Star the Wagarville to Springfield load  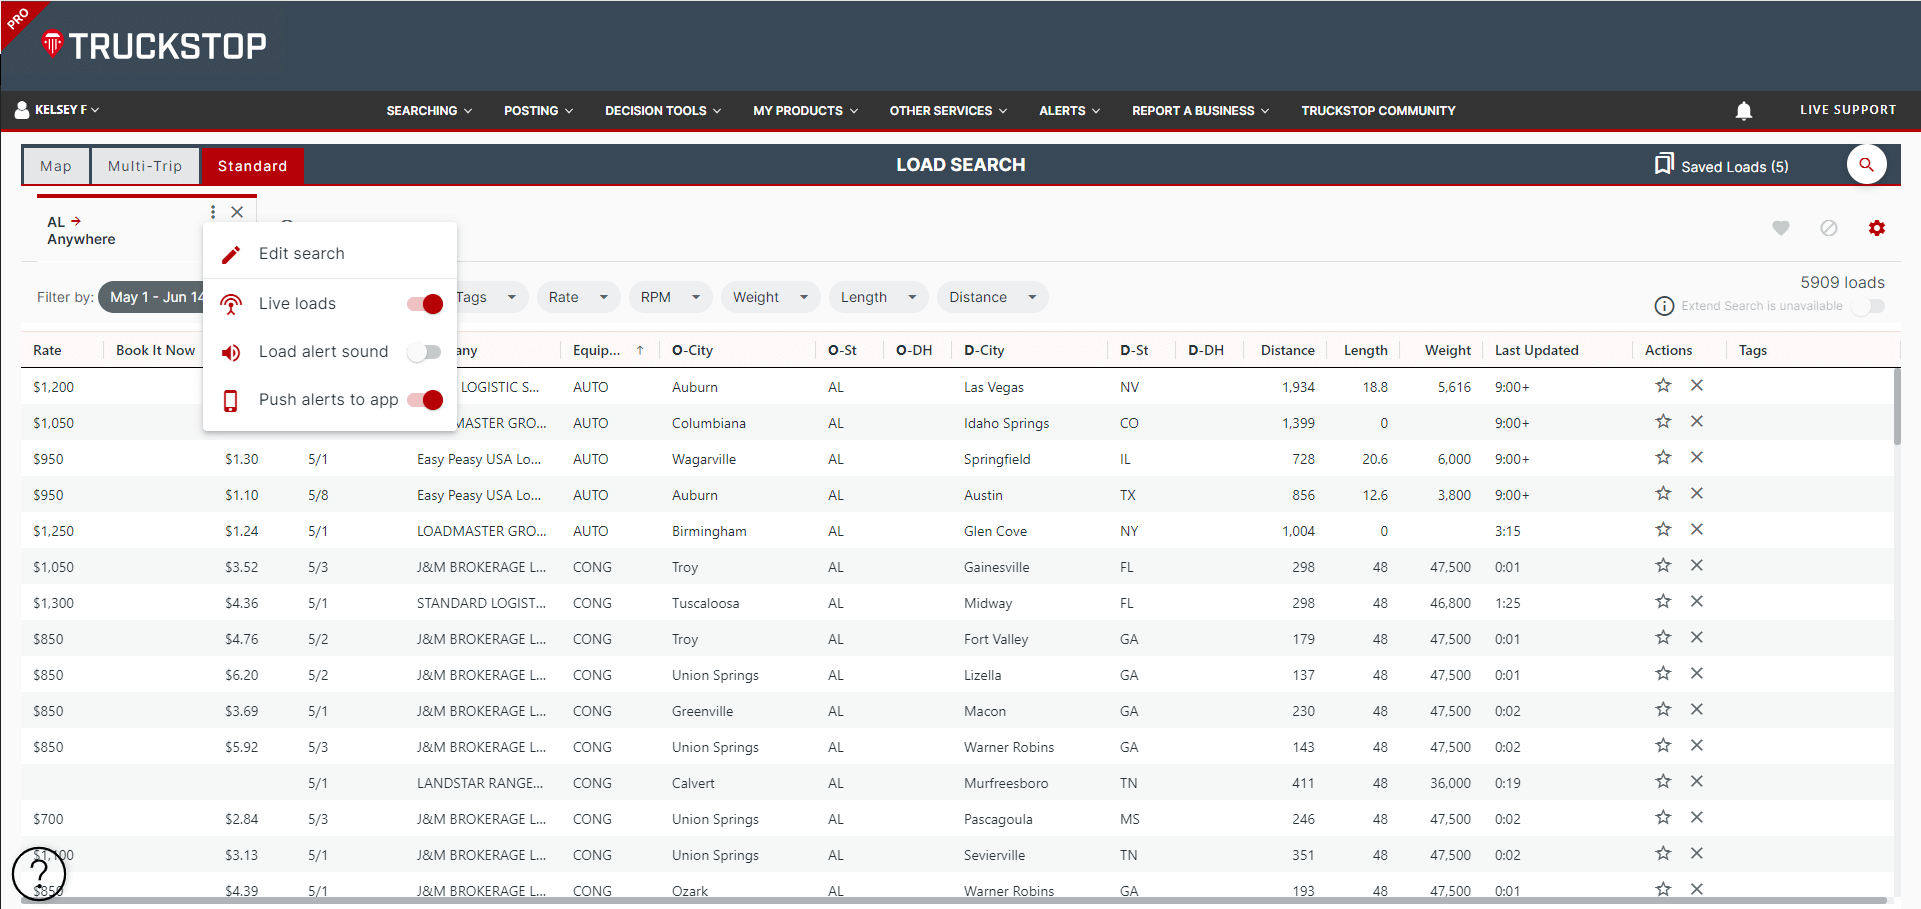[1663, 458]
